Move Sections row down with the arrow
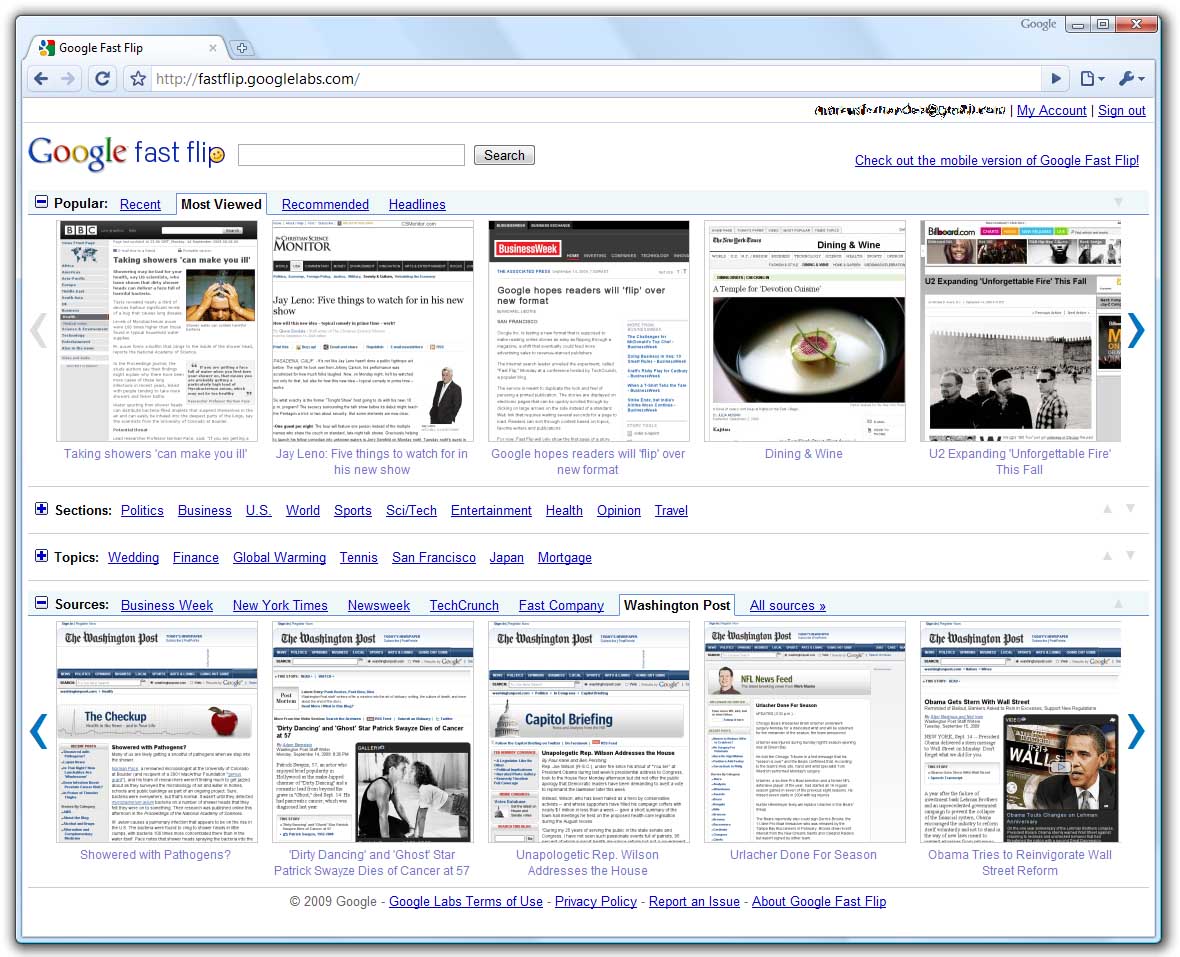1180x957 pixels. 1130,509
